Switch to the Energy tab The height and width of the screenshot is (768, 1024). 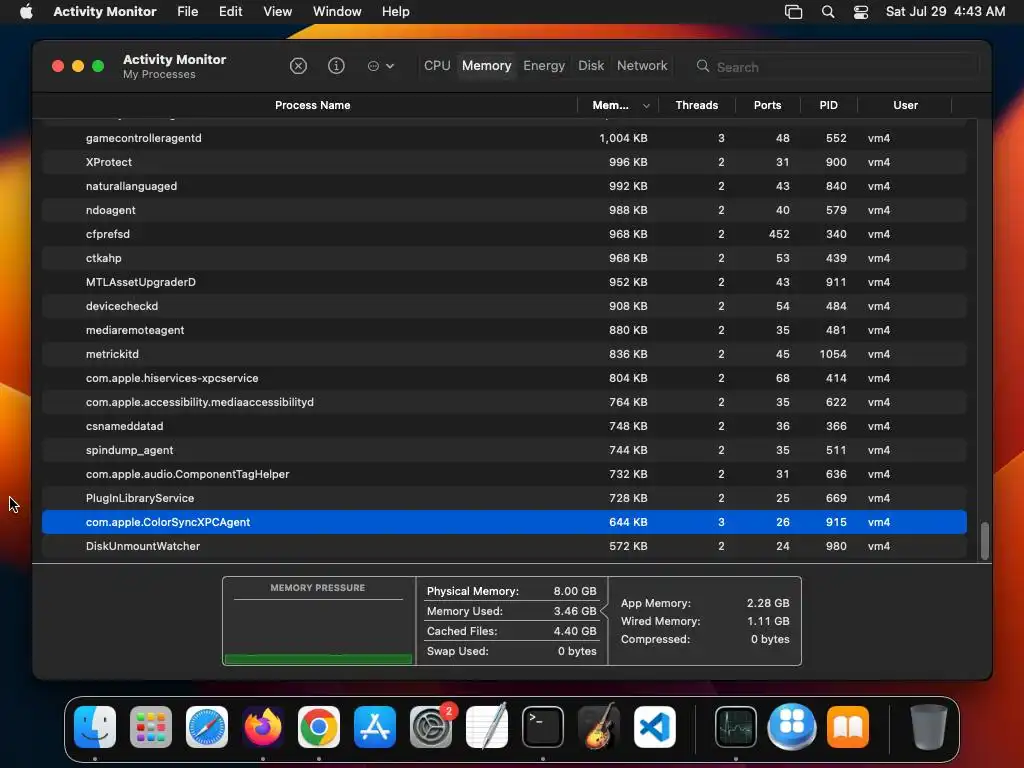[x=544, y=66]
